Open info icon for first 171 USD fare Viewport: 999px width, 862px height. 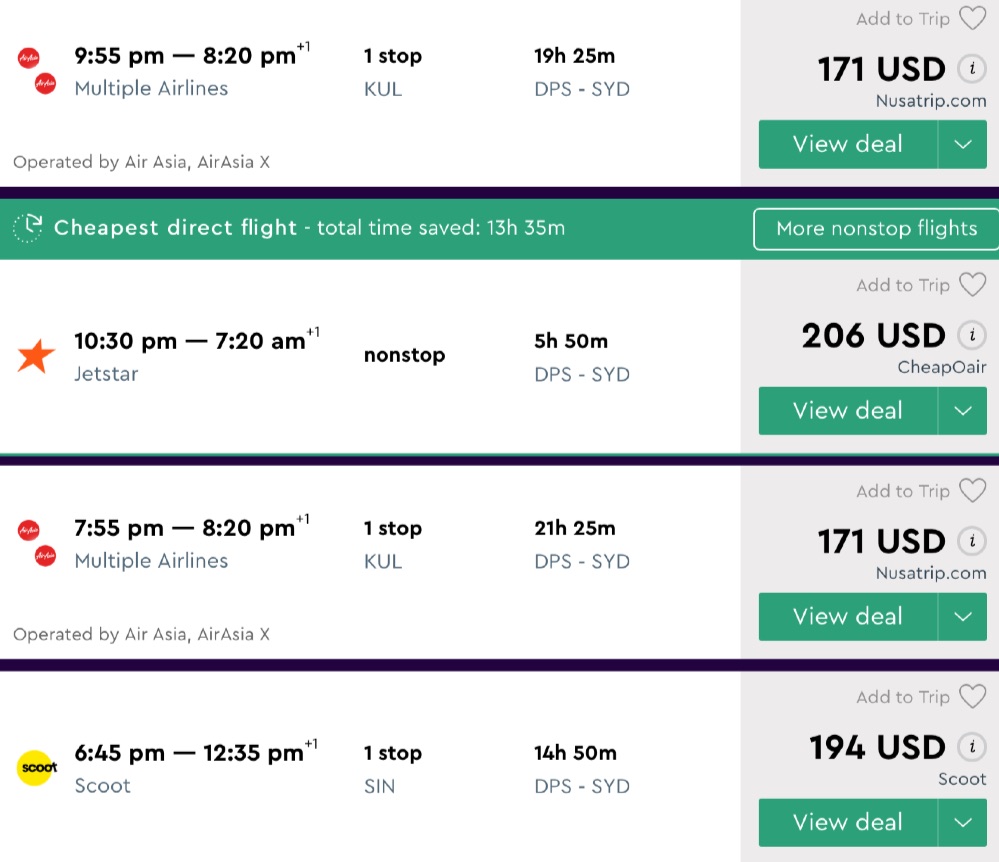pos(970,69)
